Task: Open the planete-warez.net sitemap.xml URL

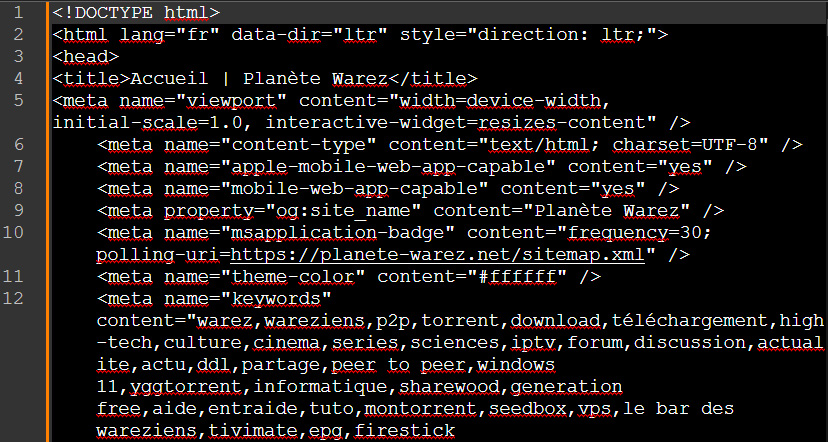Action: point(438,255)
